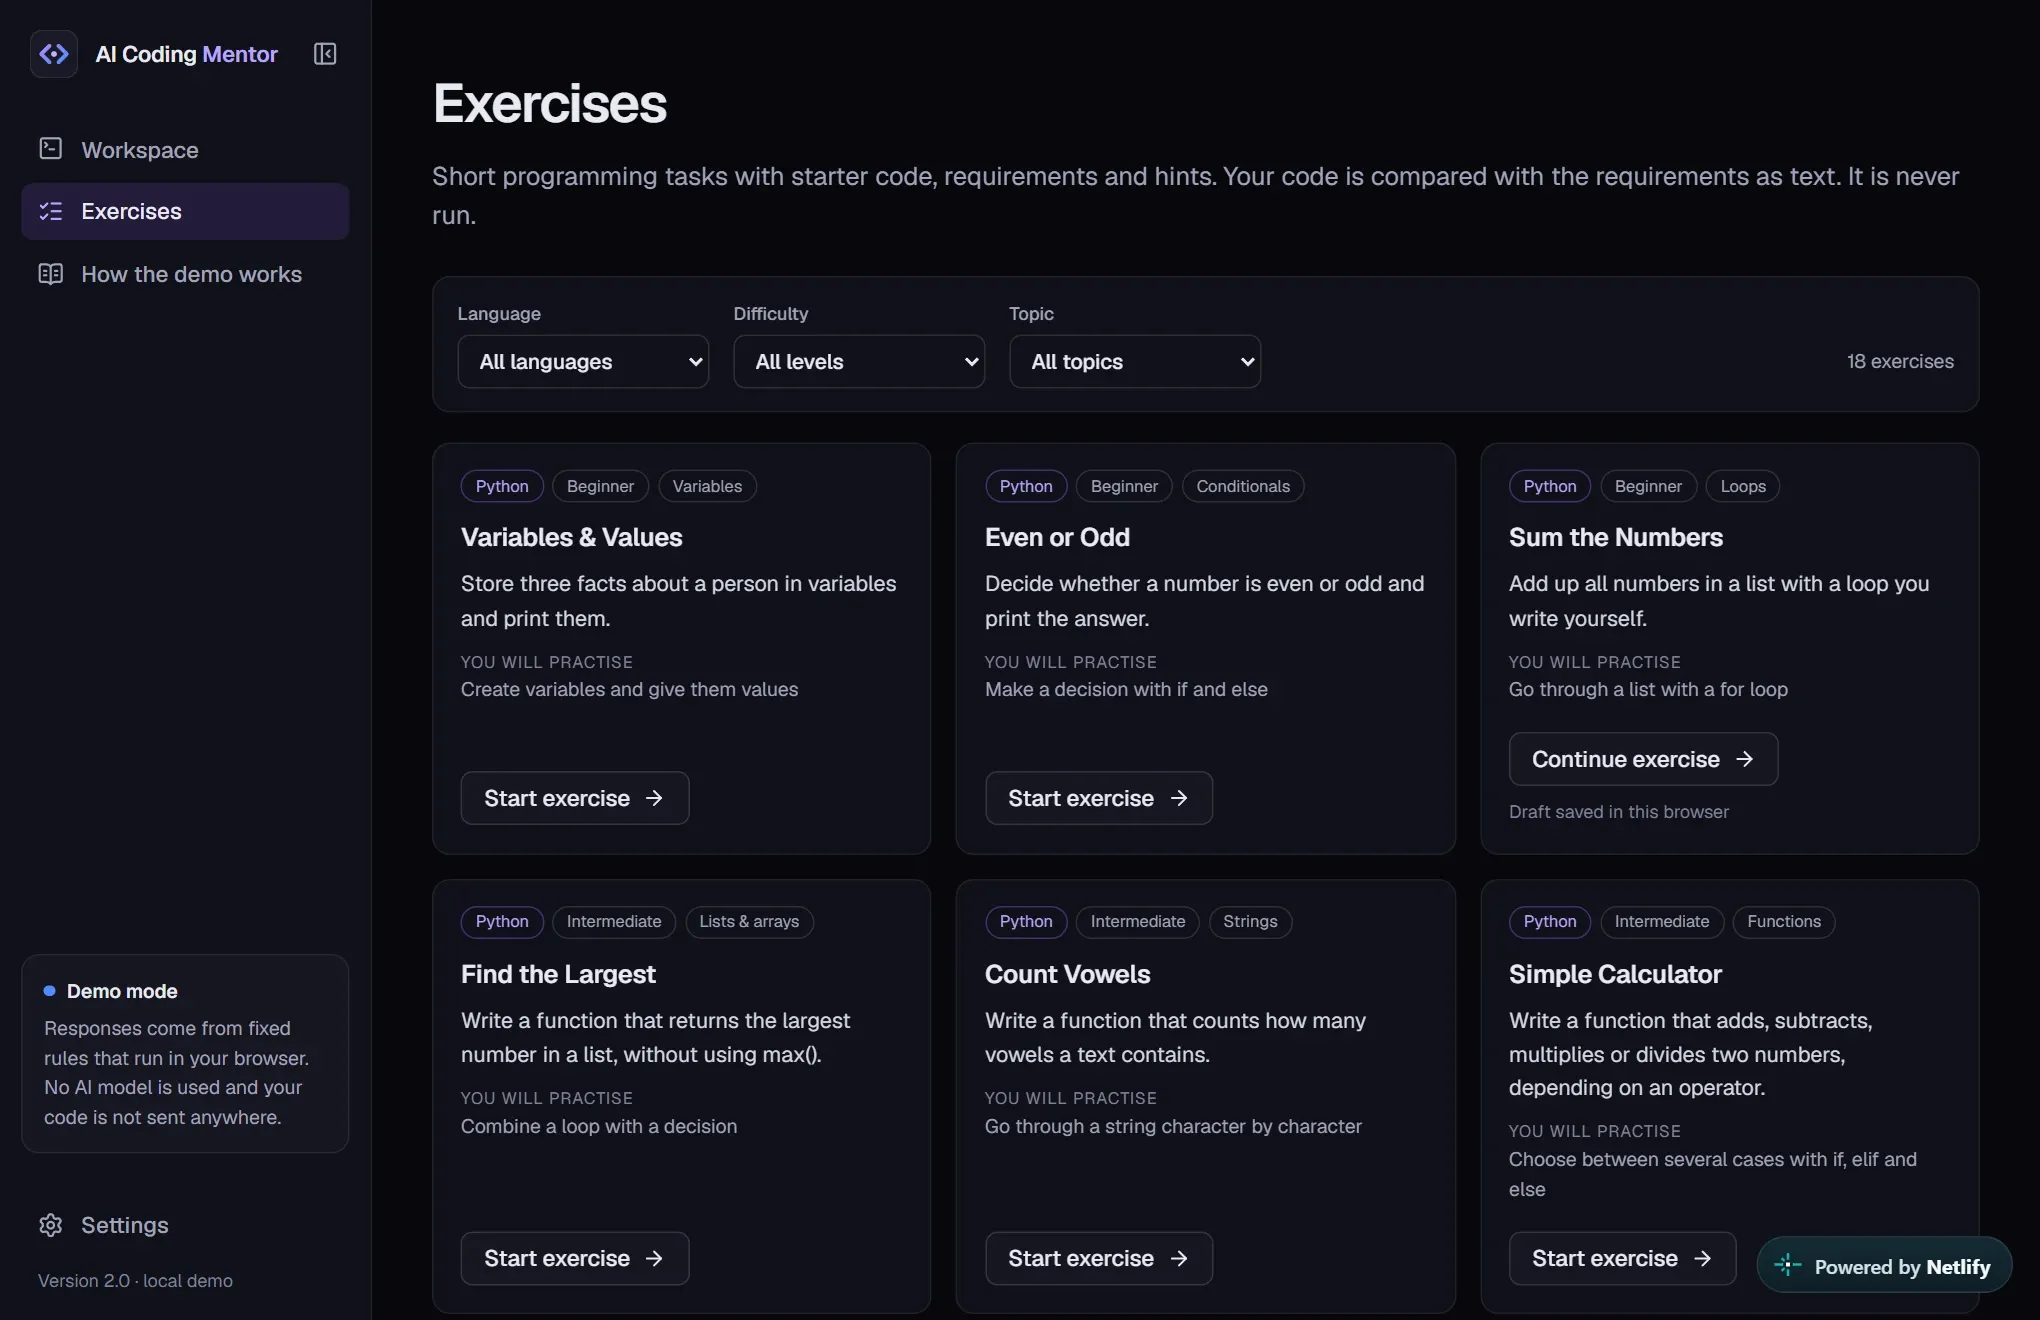Click the AI Coding Mentor logo icon
Viewport: 2040px width, 1320px height.
pyautogui.click(x=54, y=54)
